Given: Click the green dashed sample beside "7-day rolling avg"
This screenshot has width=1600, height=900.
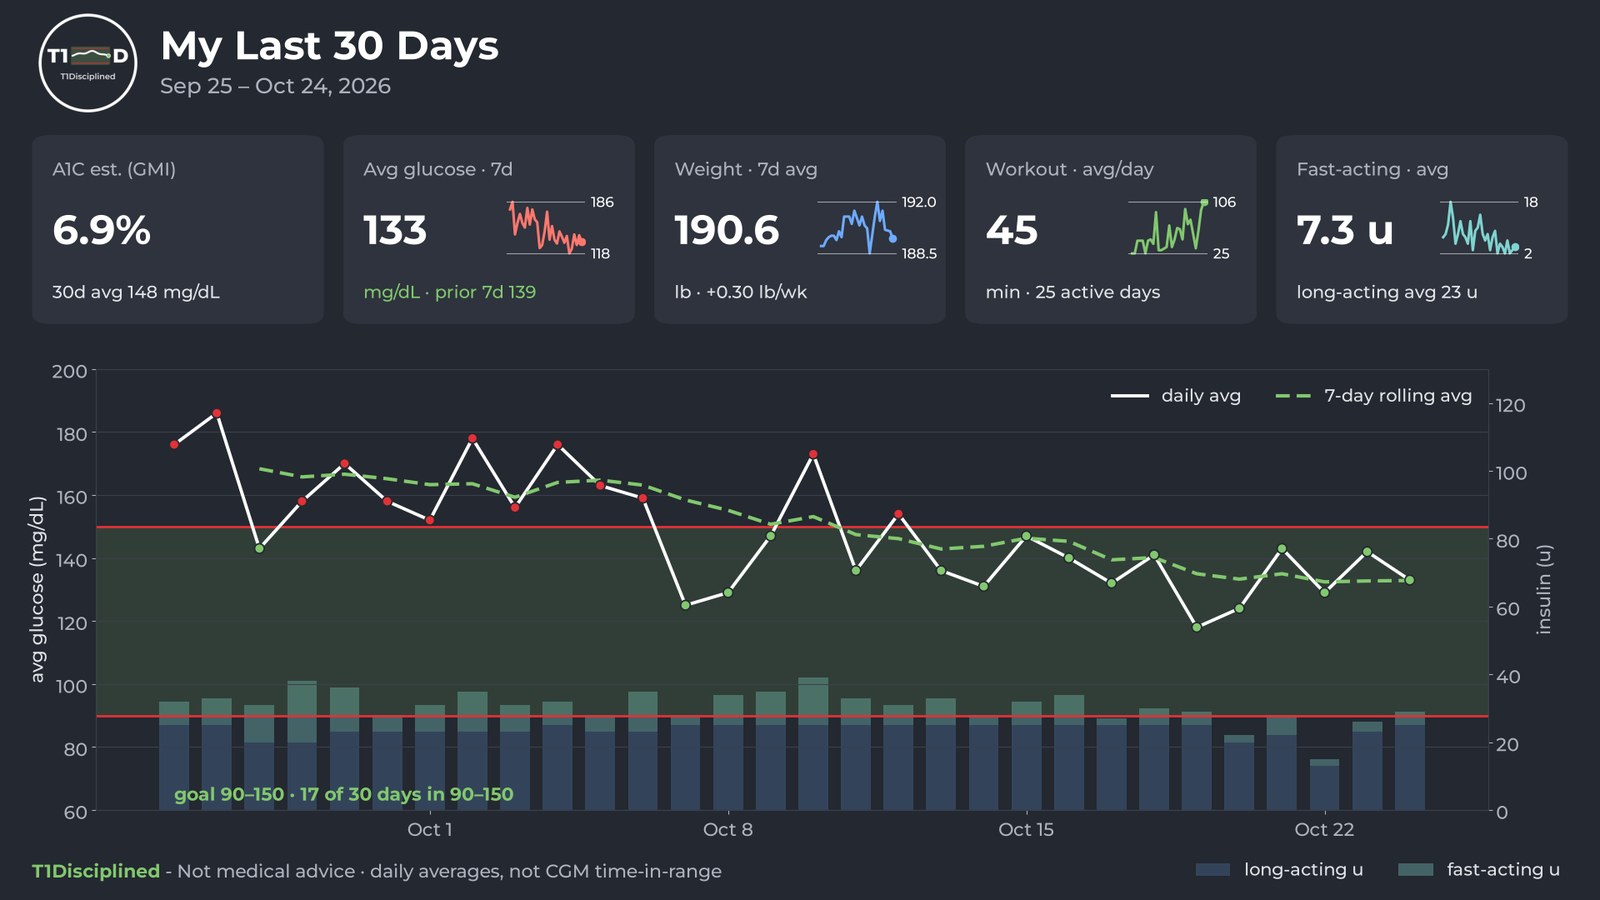Looking at the screenshot, I should point(1293,396).
